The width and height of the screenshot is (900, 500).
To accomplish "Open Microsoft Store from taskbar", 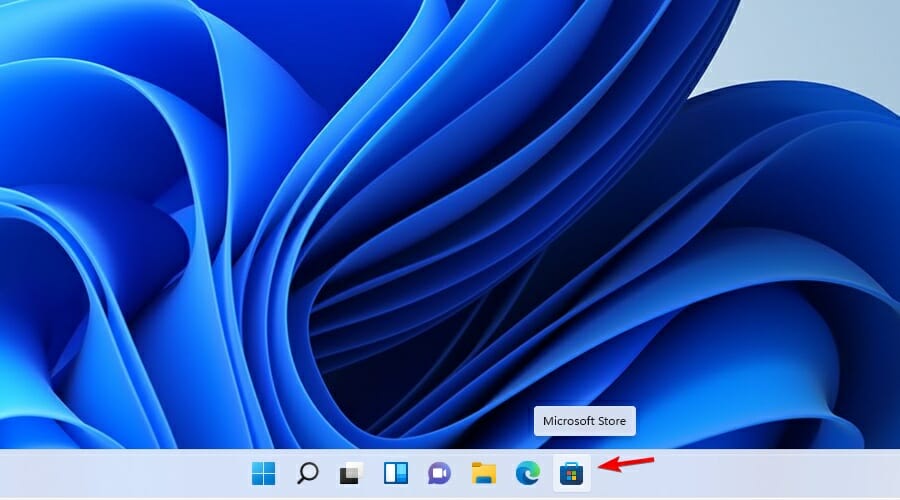I will [572, 474].
